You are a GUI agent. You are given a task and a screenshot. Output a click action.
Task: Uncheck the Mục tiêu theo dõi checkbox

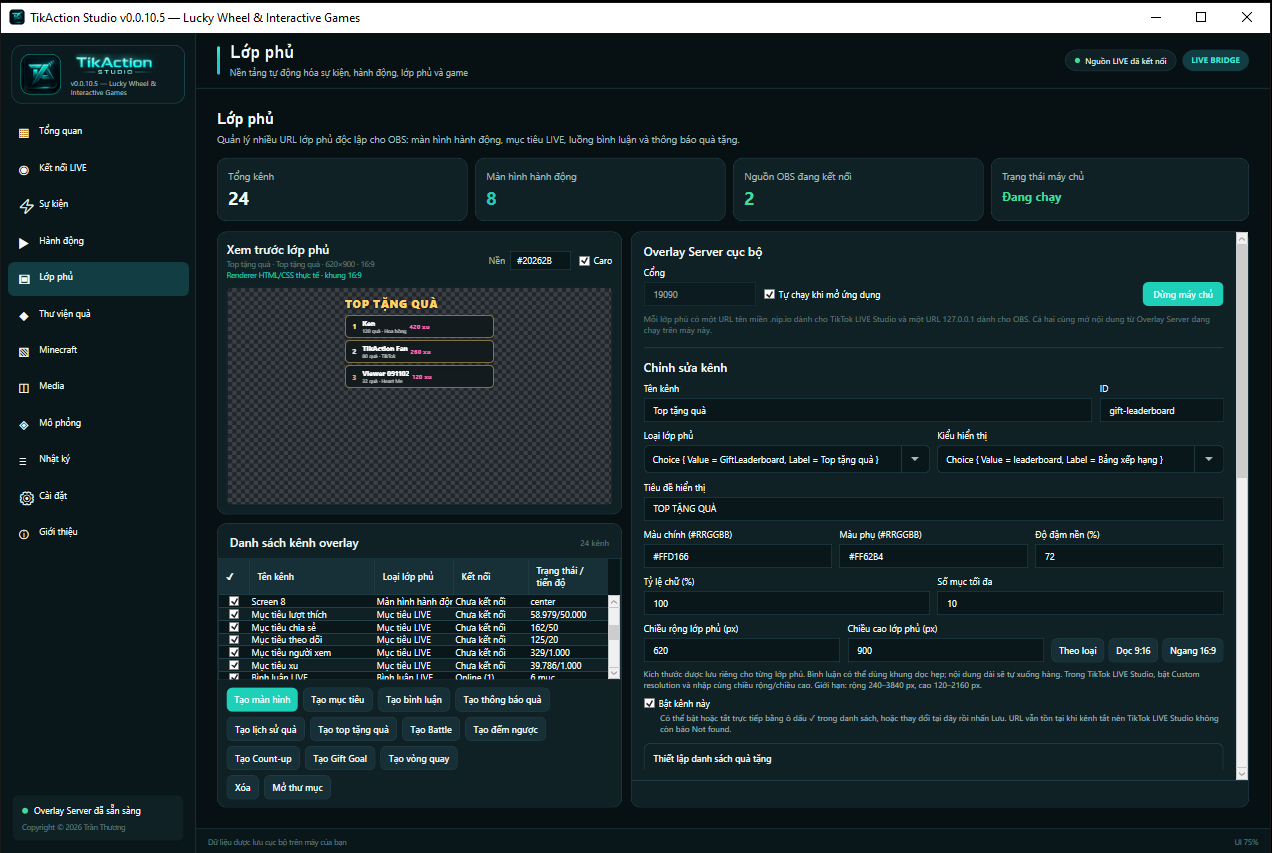tap(234, 640)
